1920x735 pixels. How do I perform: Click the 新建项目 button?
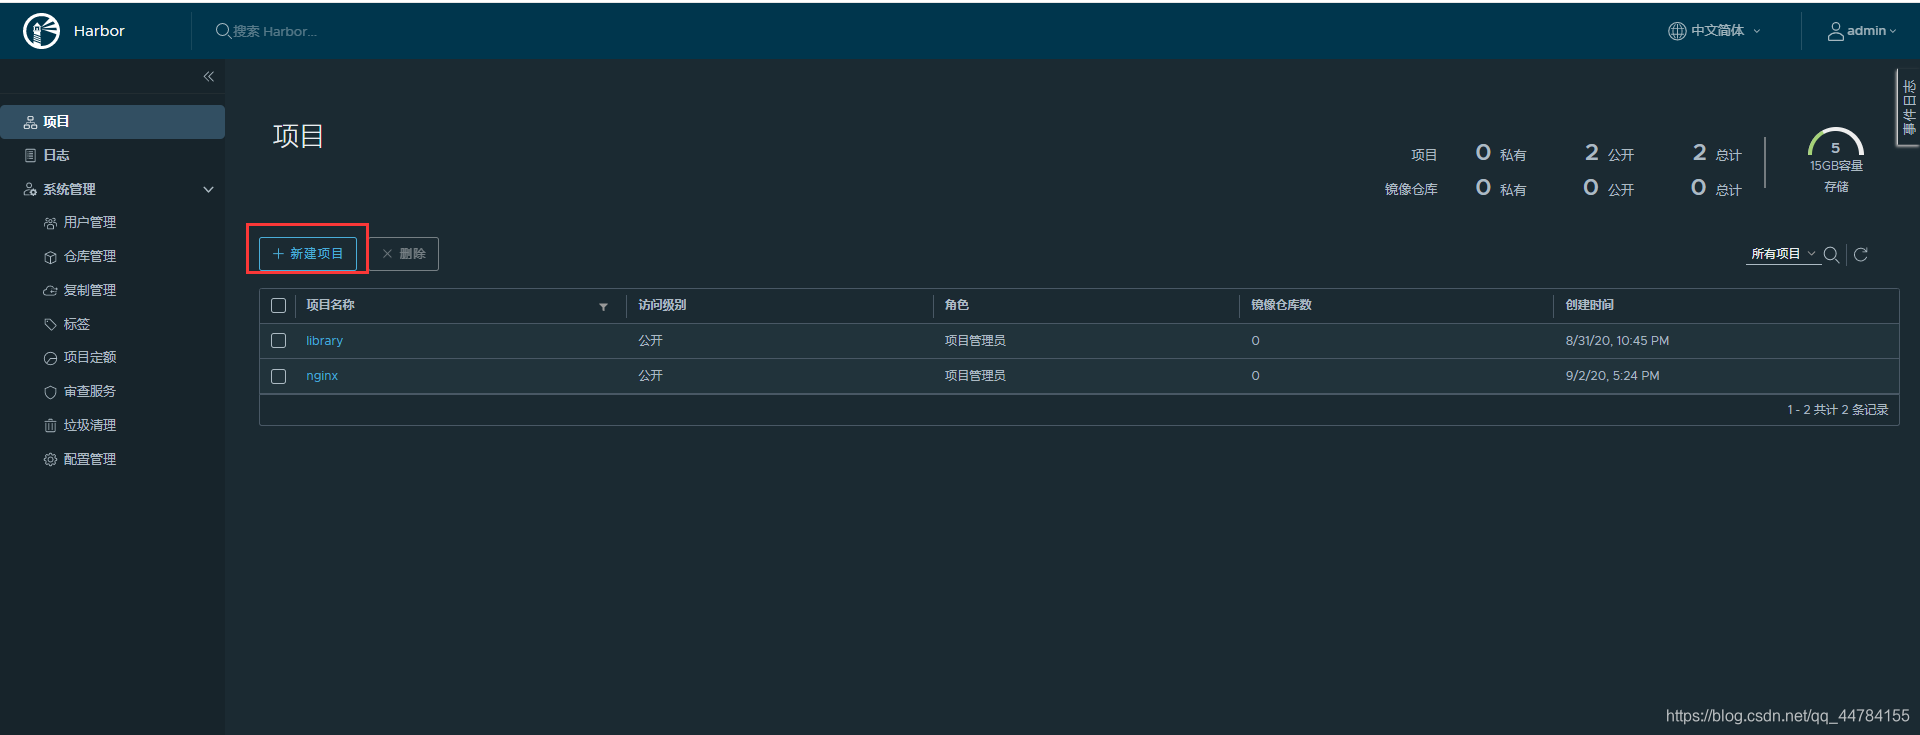coord(308,254)
